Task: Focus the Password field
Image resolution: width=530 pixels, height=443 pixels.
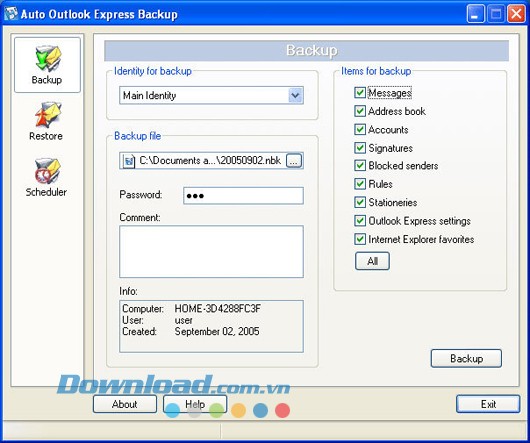Action: click(243, 196)
